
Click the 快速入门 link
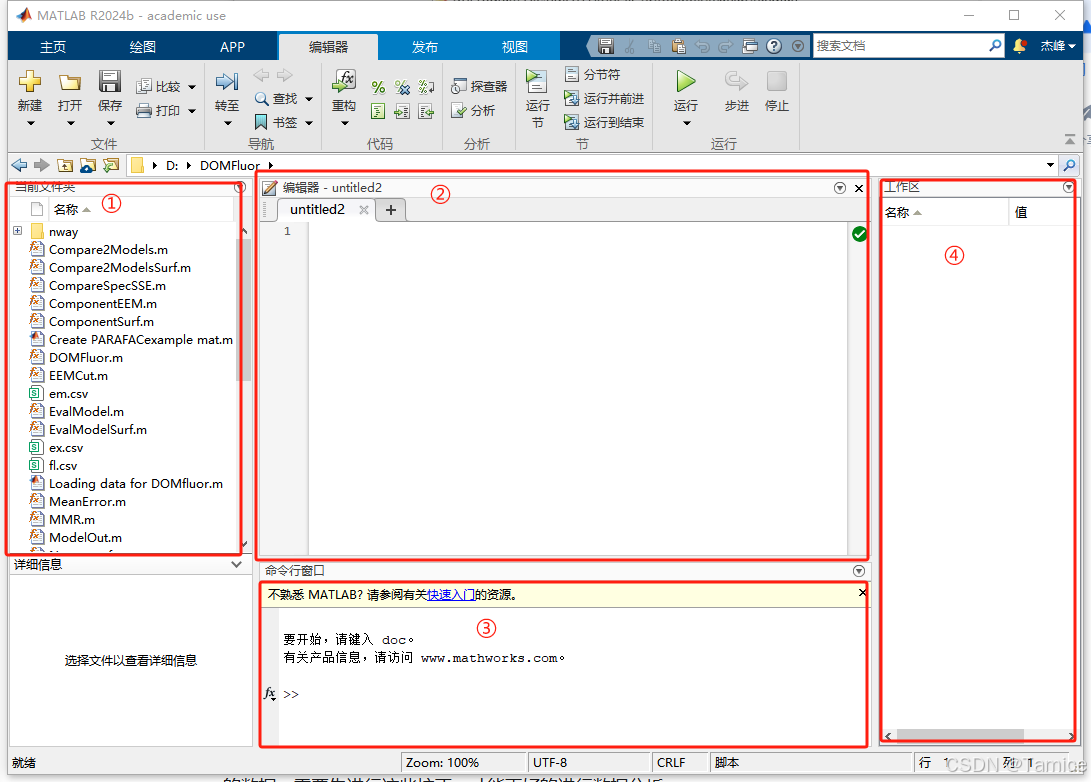451,595
